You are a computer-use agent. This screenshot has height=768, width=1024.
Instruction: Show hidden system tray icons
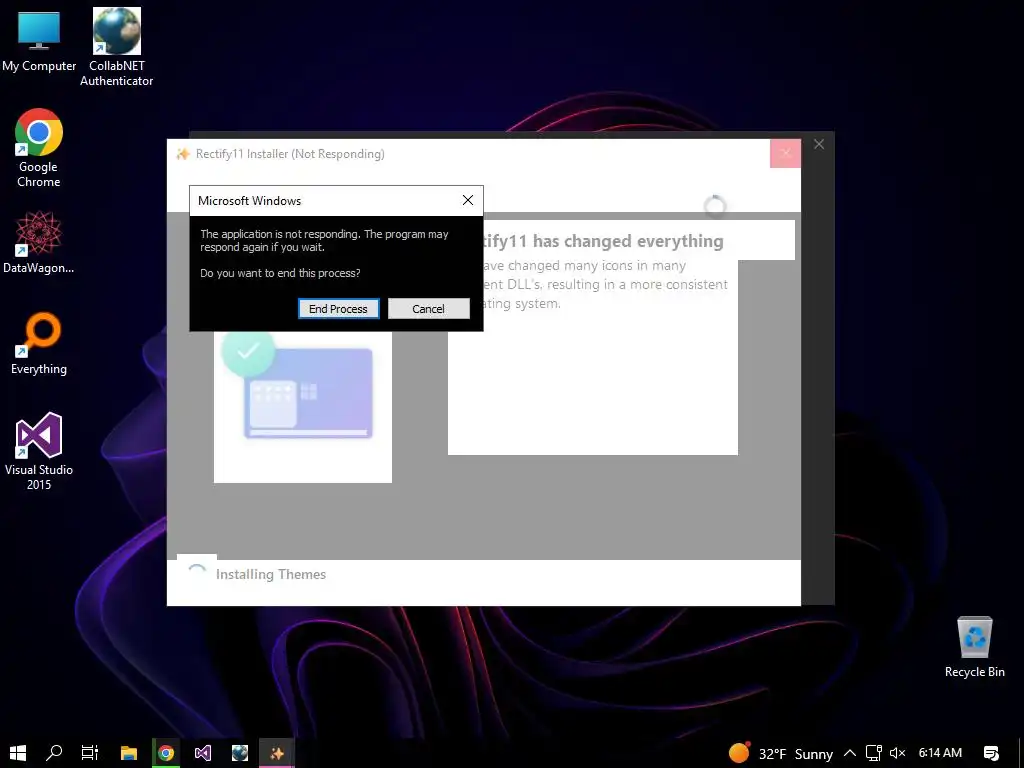pyautogui.click(x=850, y=754)
